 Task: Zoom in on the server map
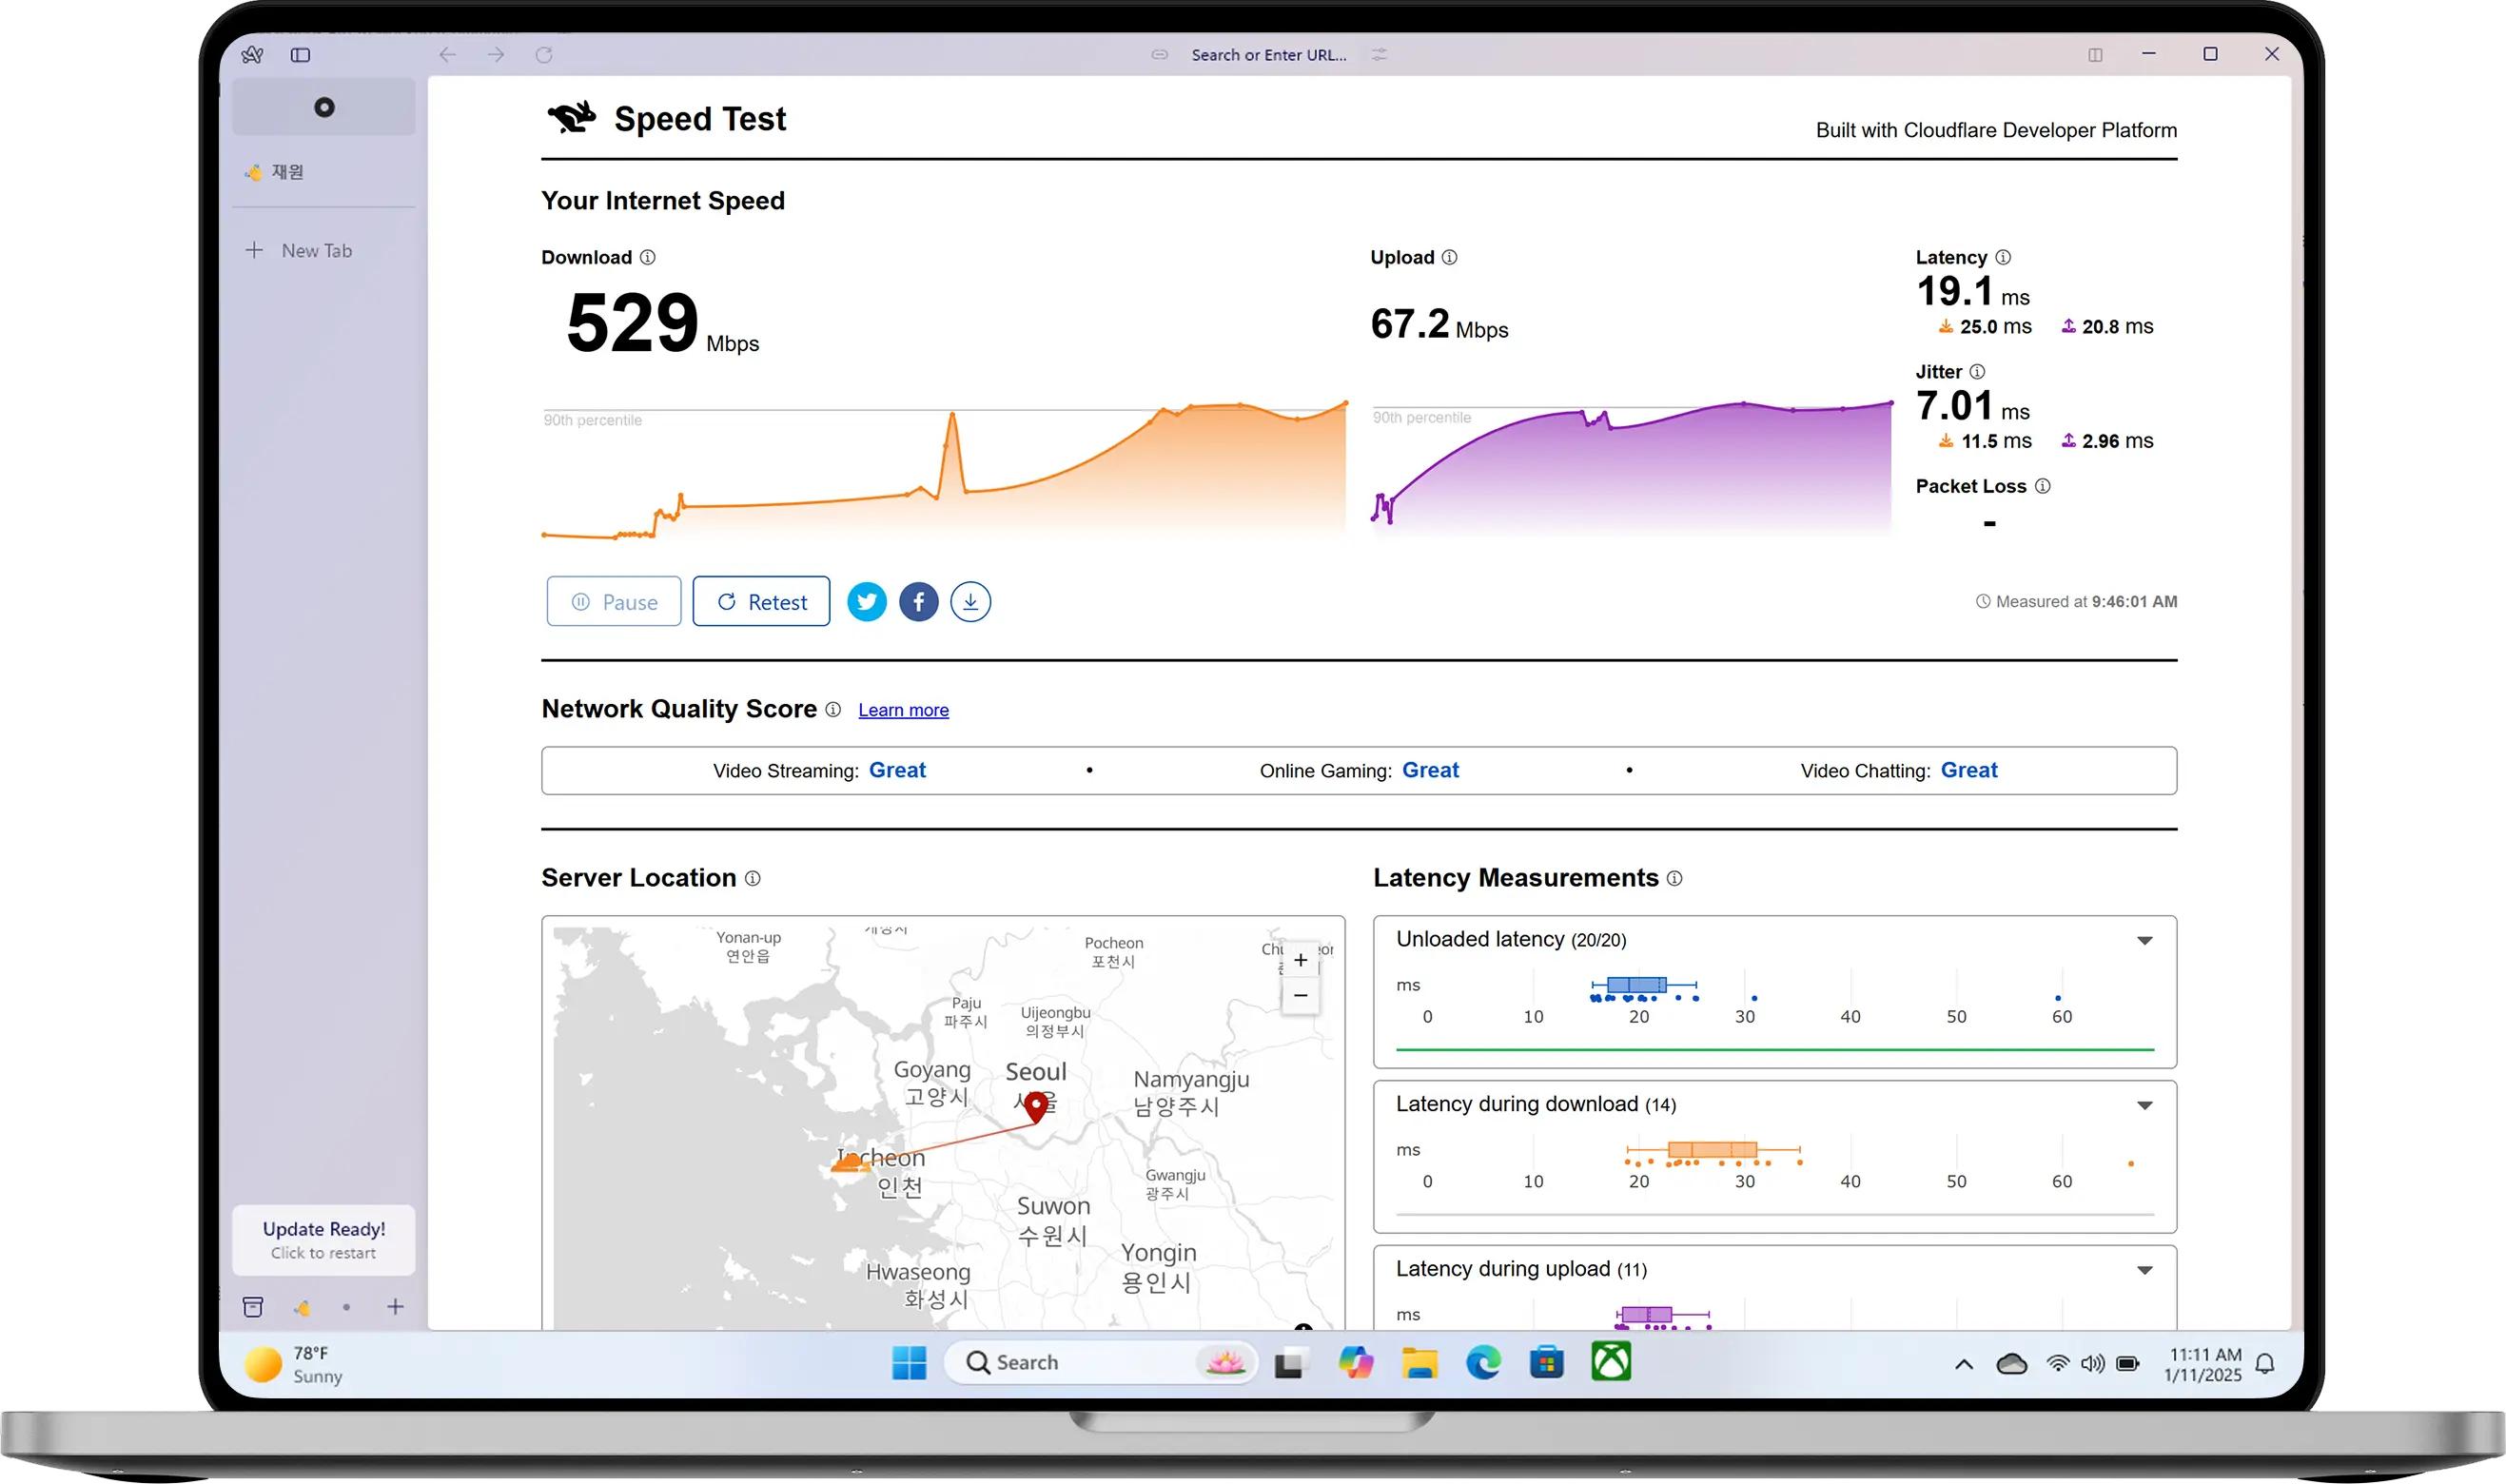tap(1300, 960)
